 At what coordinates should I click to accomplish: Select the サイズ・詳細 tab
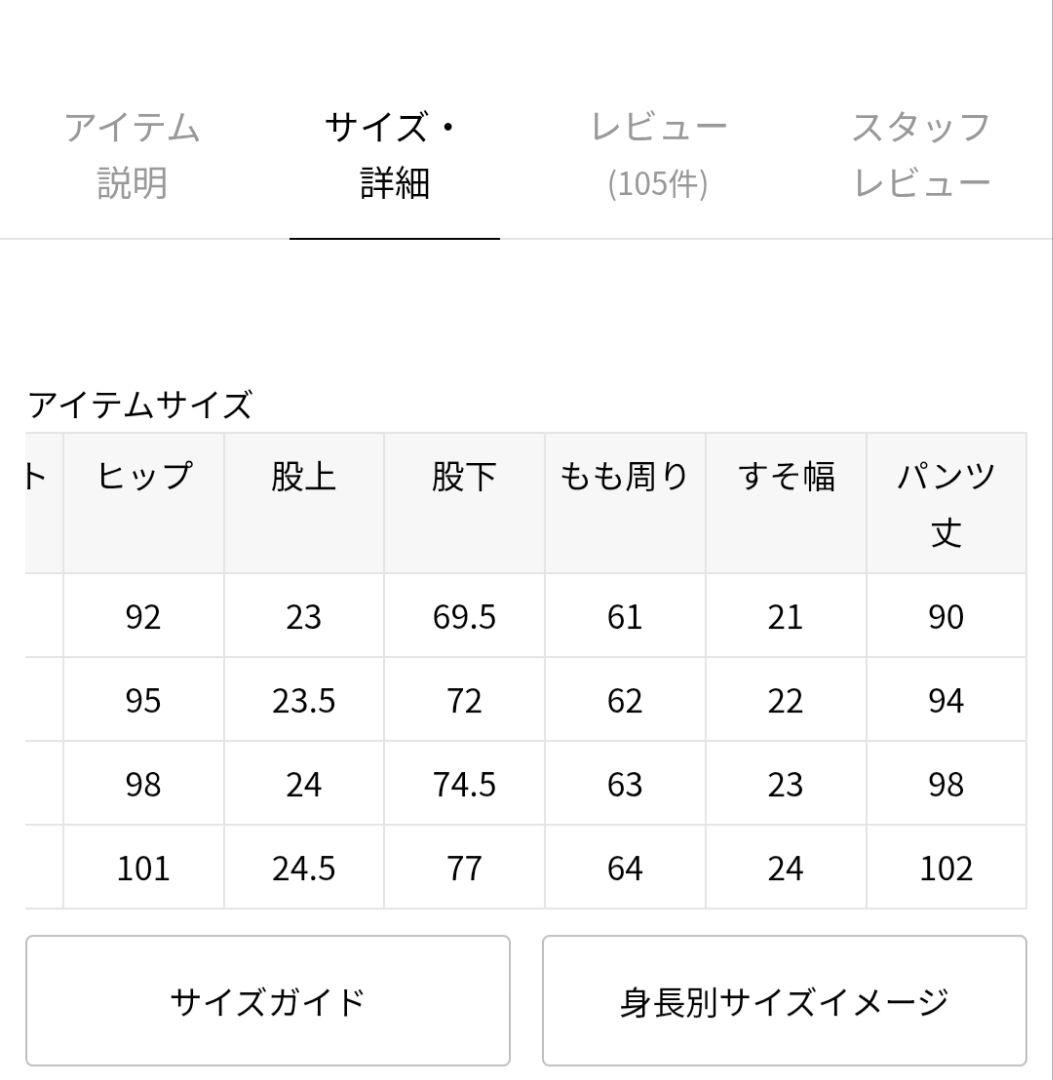(394, 155)
